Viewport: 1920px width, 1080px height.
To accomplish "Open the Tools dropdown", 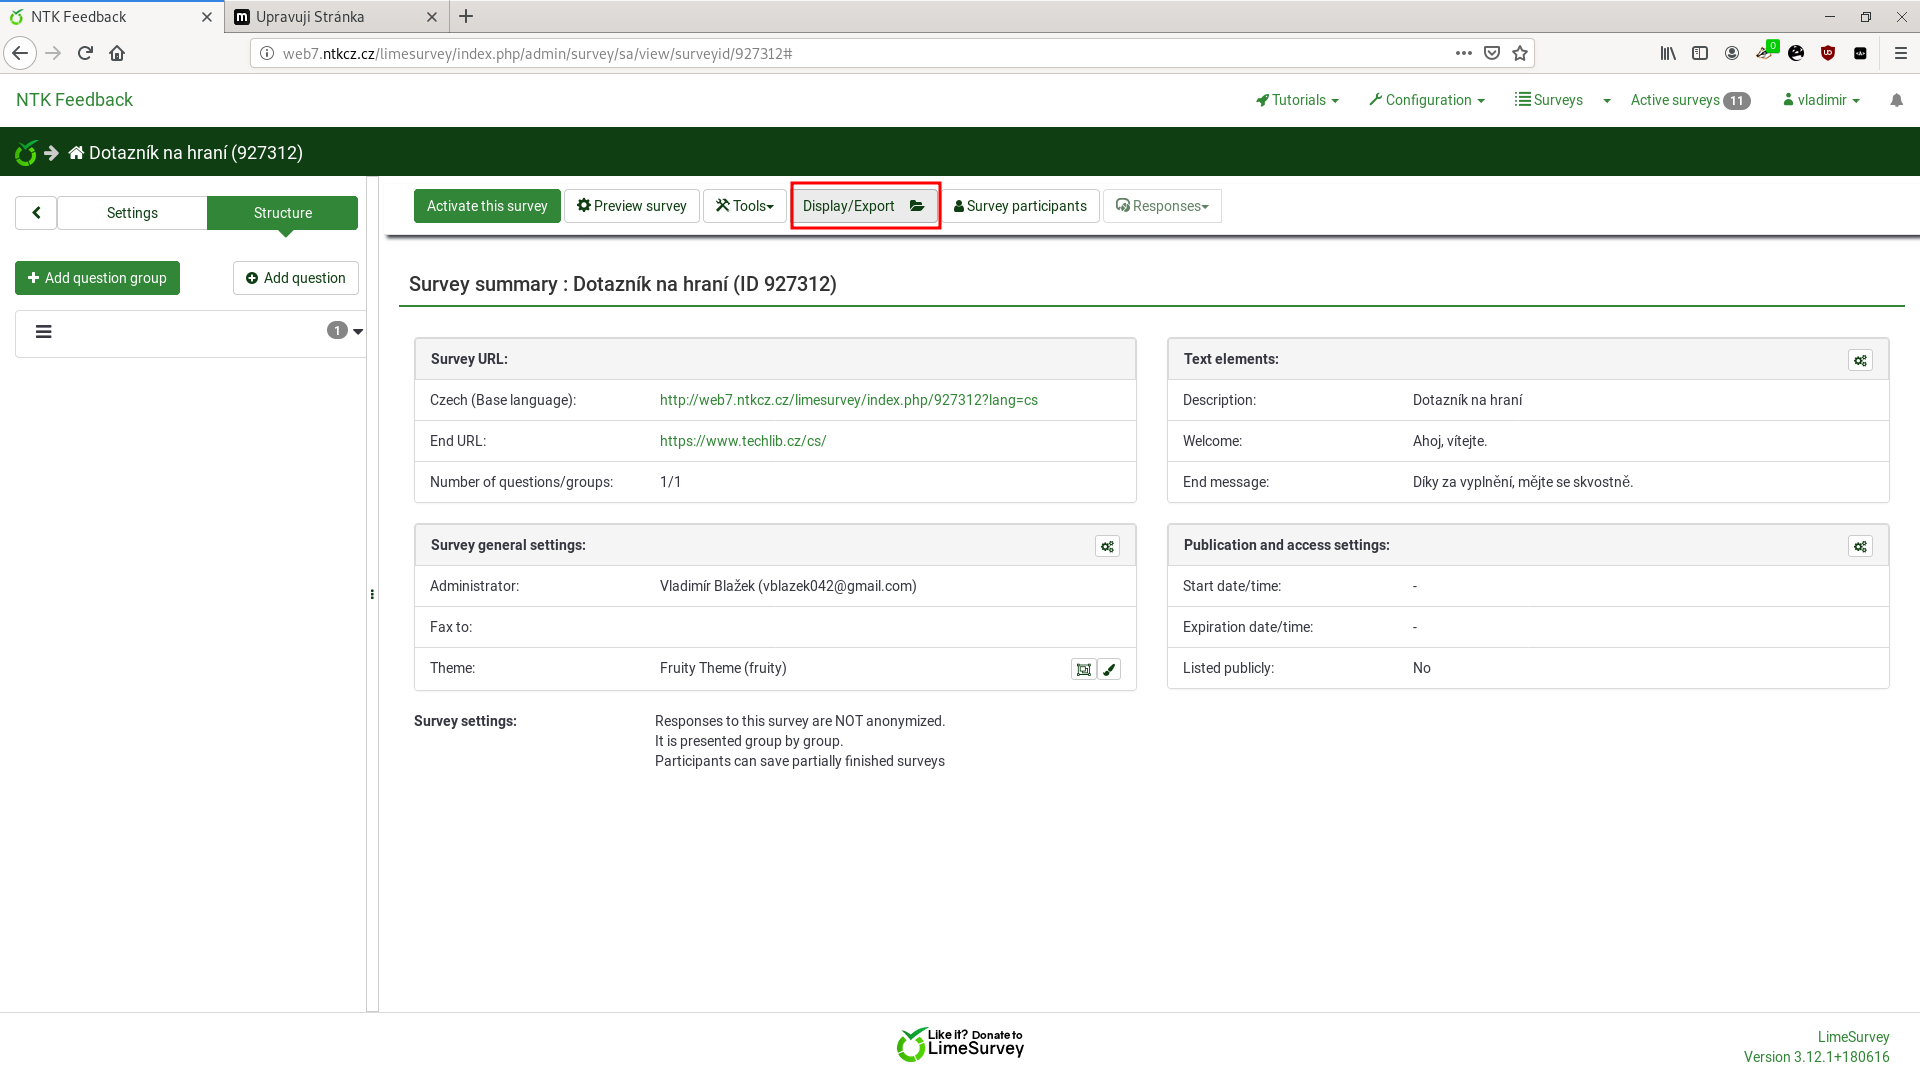I will click(x=744, y=206).
